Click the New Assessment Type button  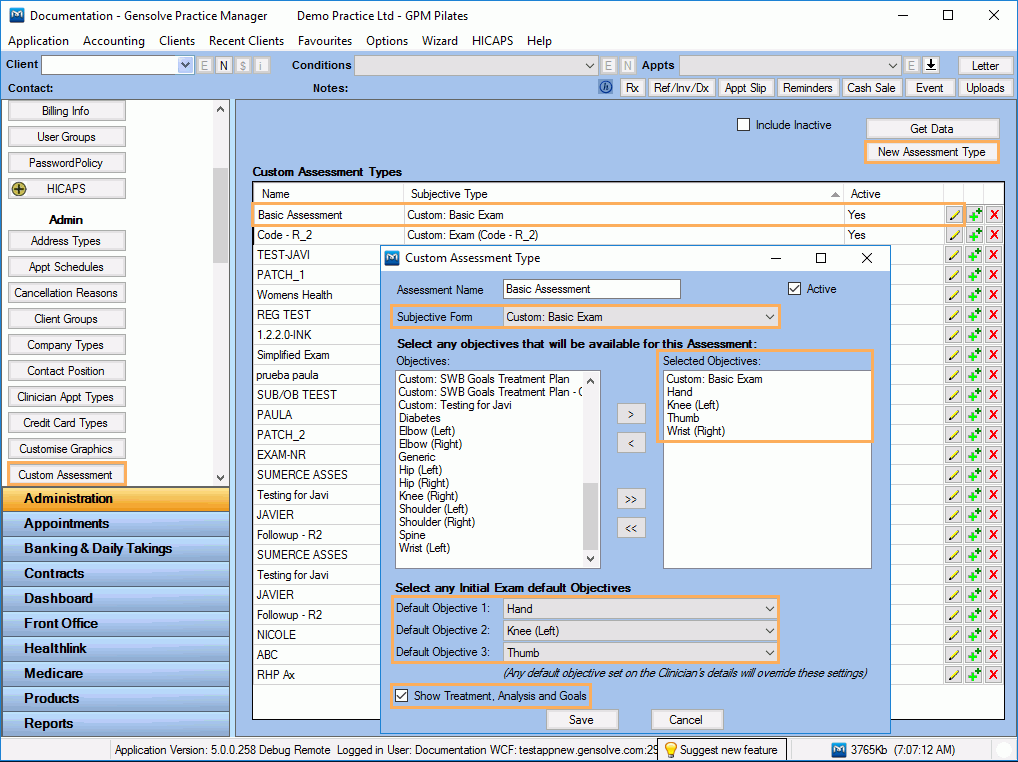(931, 151)
